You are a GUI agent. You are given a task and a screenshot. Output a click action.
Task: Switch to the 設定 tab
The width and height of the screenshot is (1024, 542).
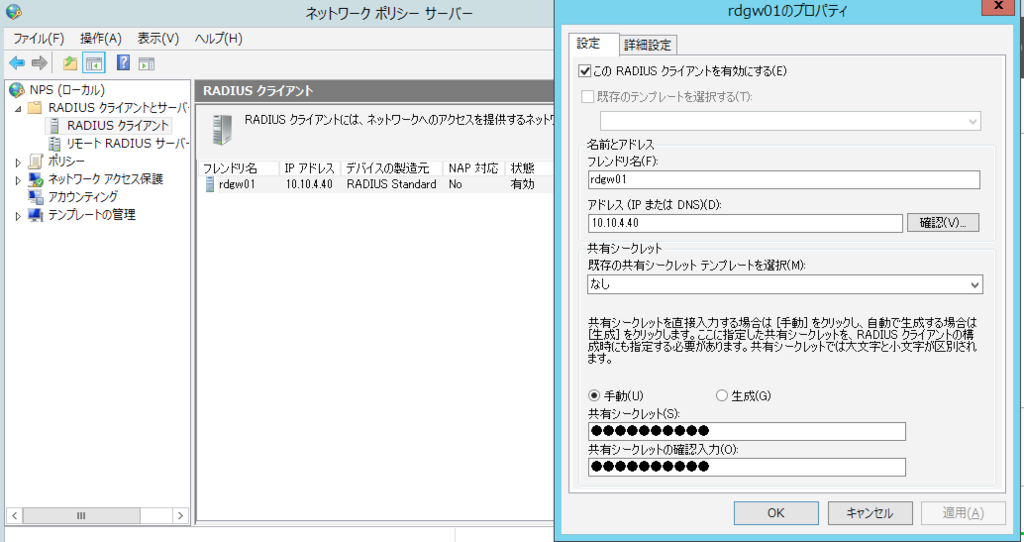pos(593,44)
